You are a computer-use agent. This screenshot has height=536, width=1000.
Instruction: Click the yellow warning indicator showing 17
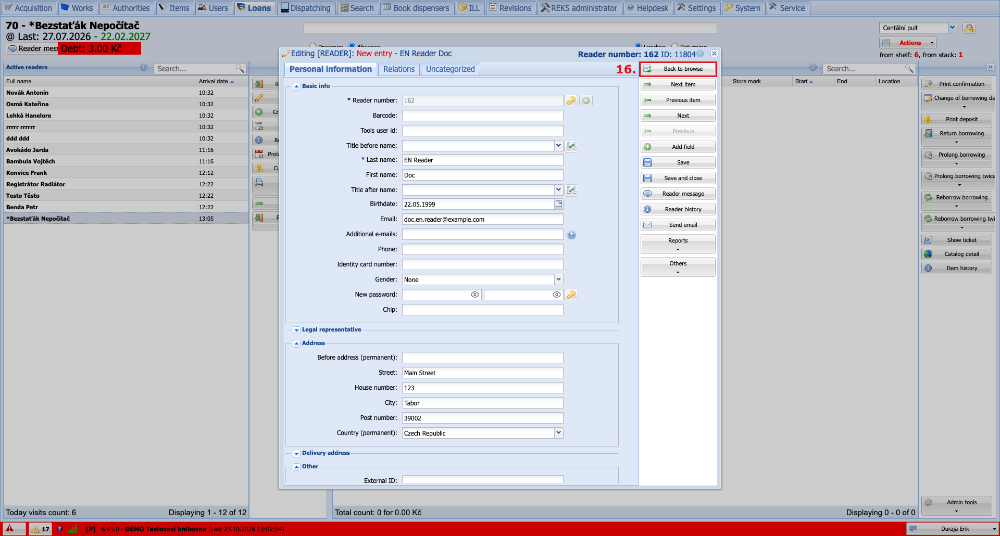tap(41, 529)
